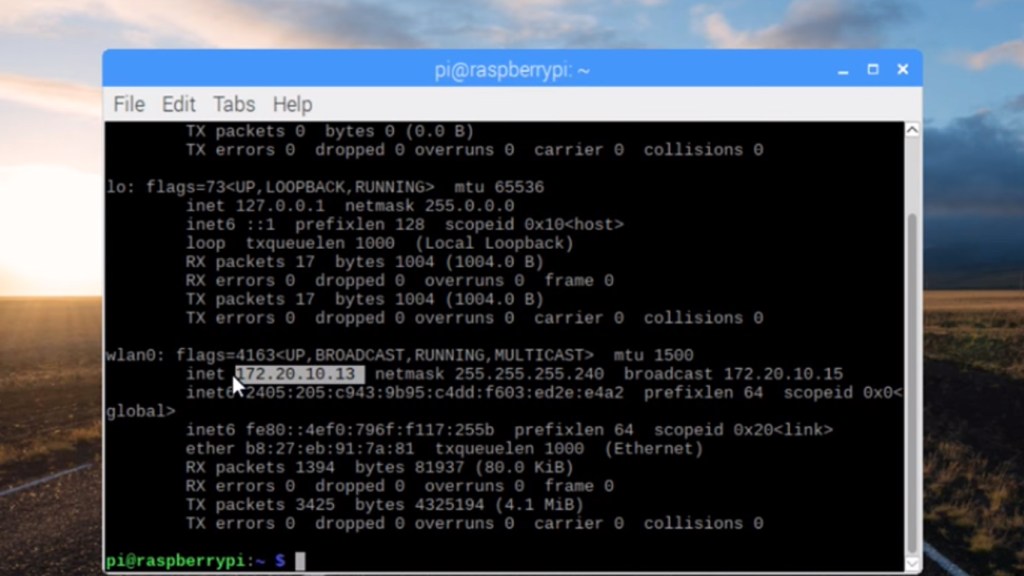Click the terminal window title bar

(512, 69)
